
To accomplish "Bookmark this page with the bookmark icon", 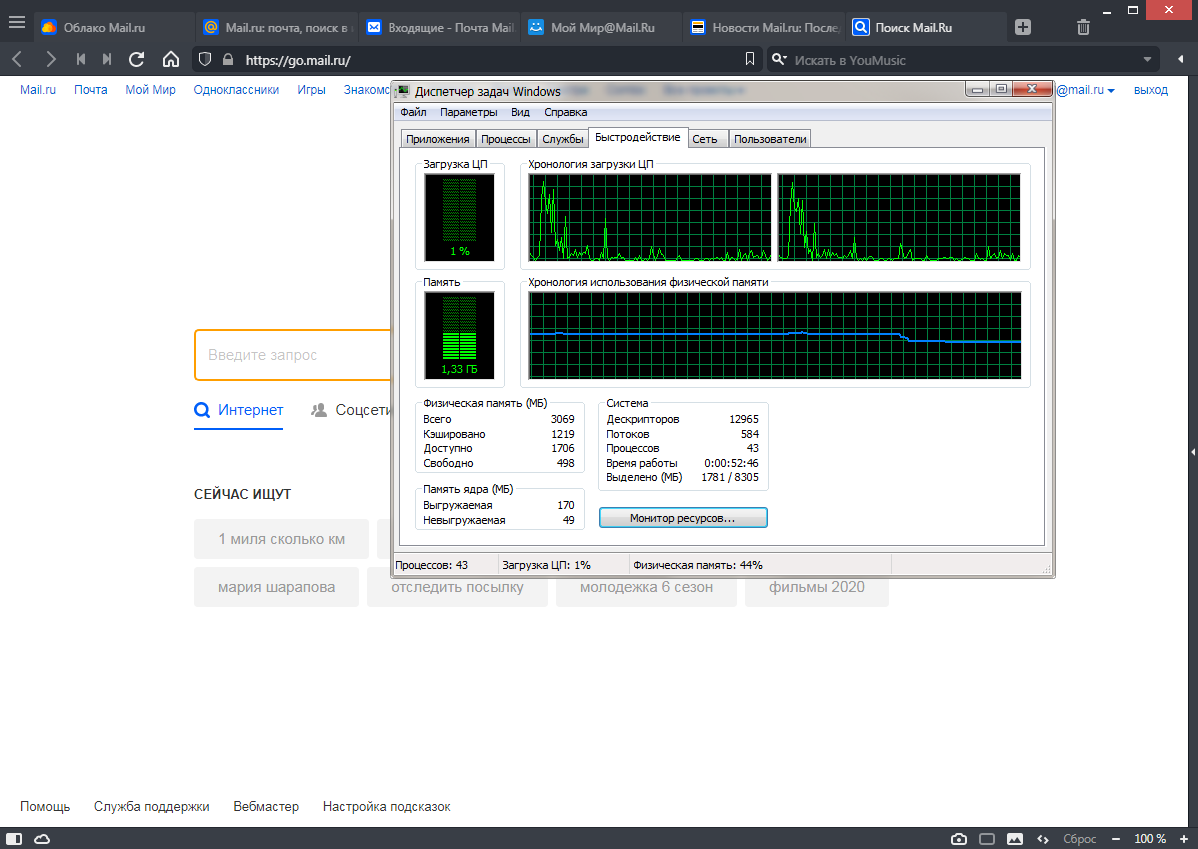I will (750, 60).
